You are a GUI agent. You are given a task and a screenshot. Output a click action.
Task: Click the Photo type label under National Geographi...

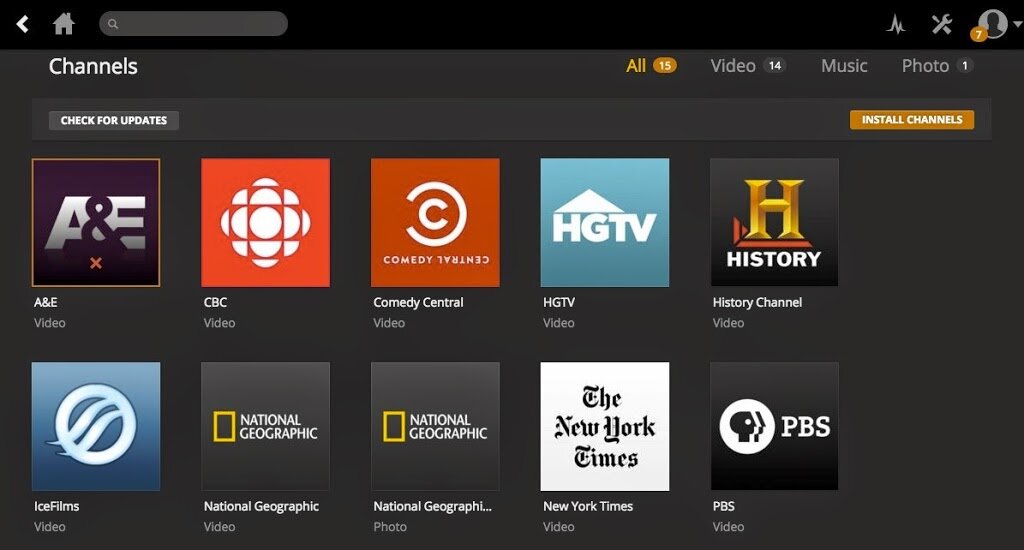(x=390, y=526)
